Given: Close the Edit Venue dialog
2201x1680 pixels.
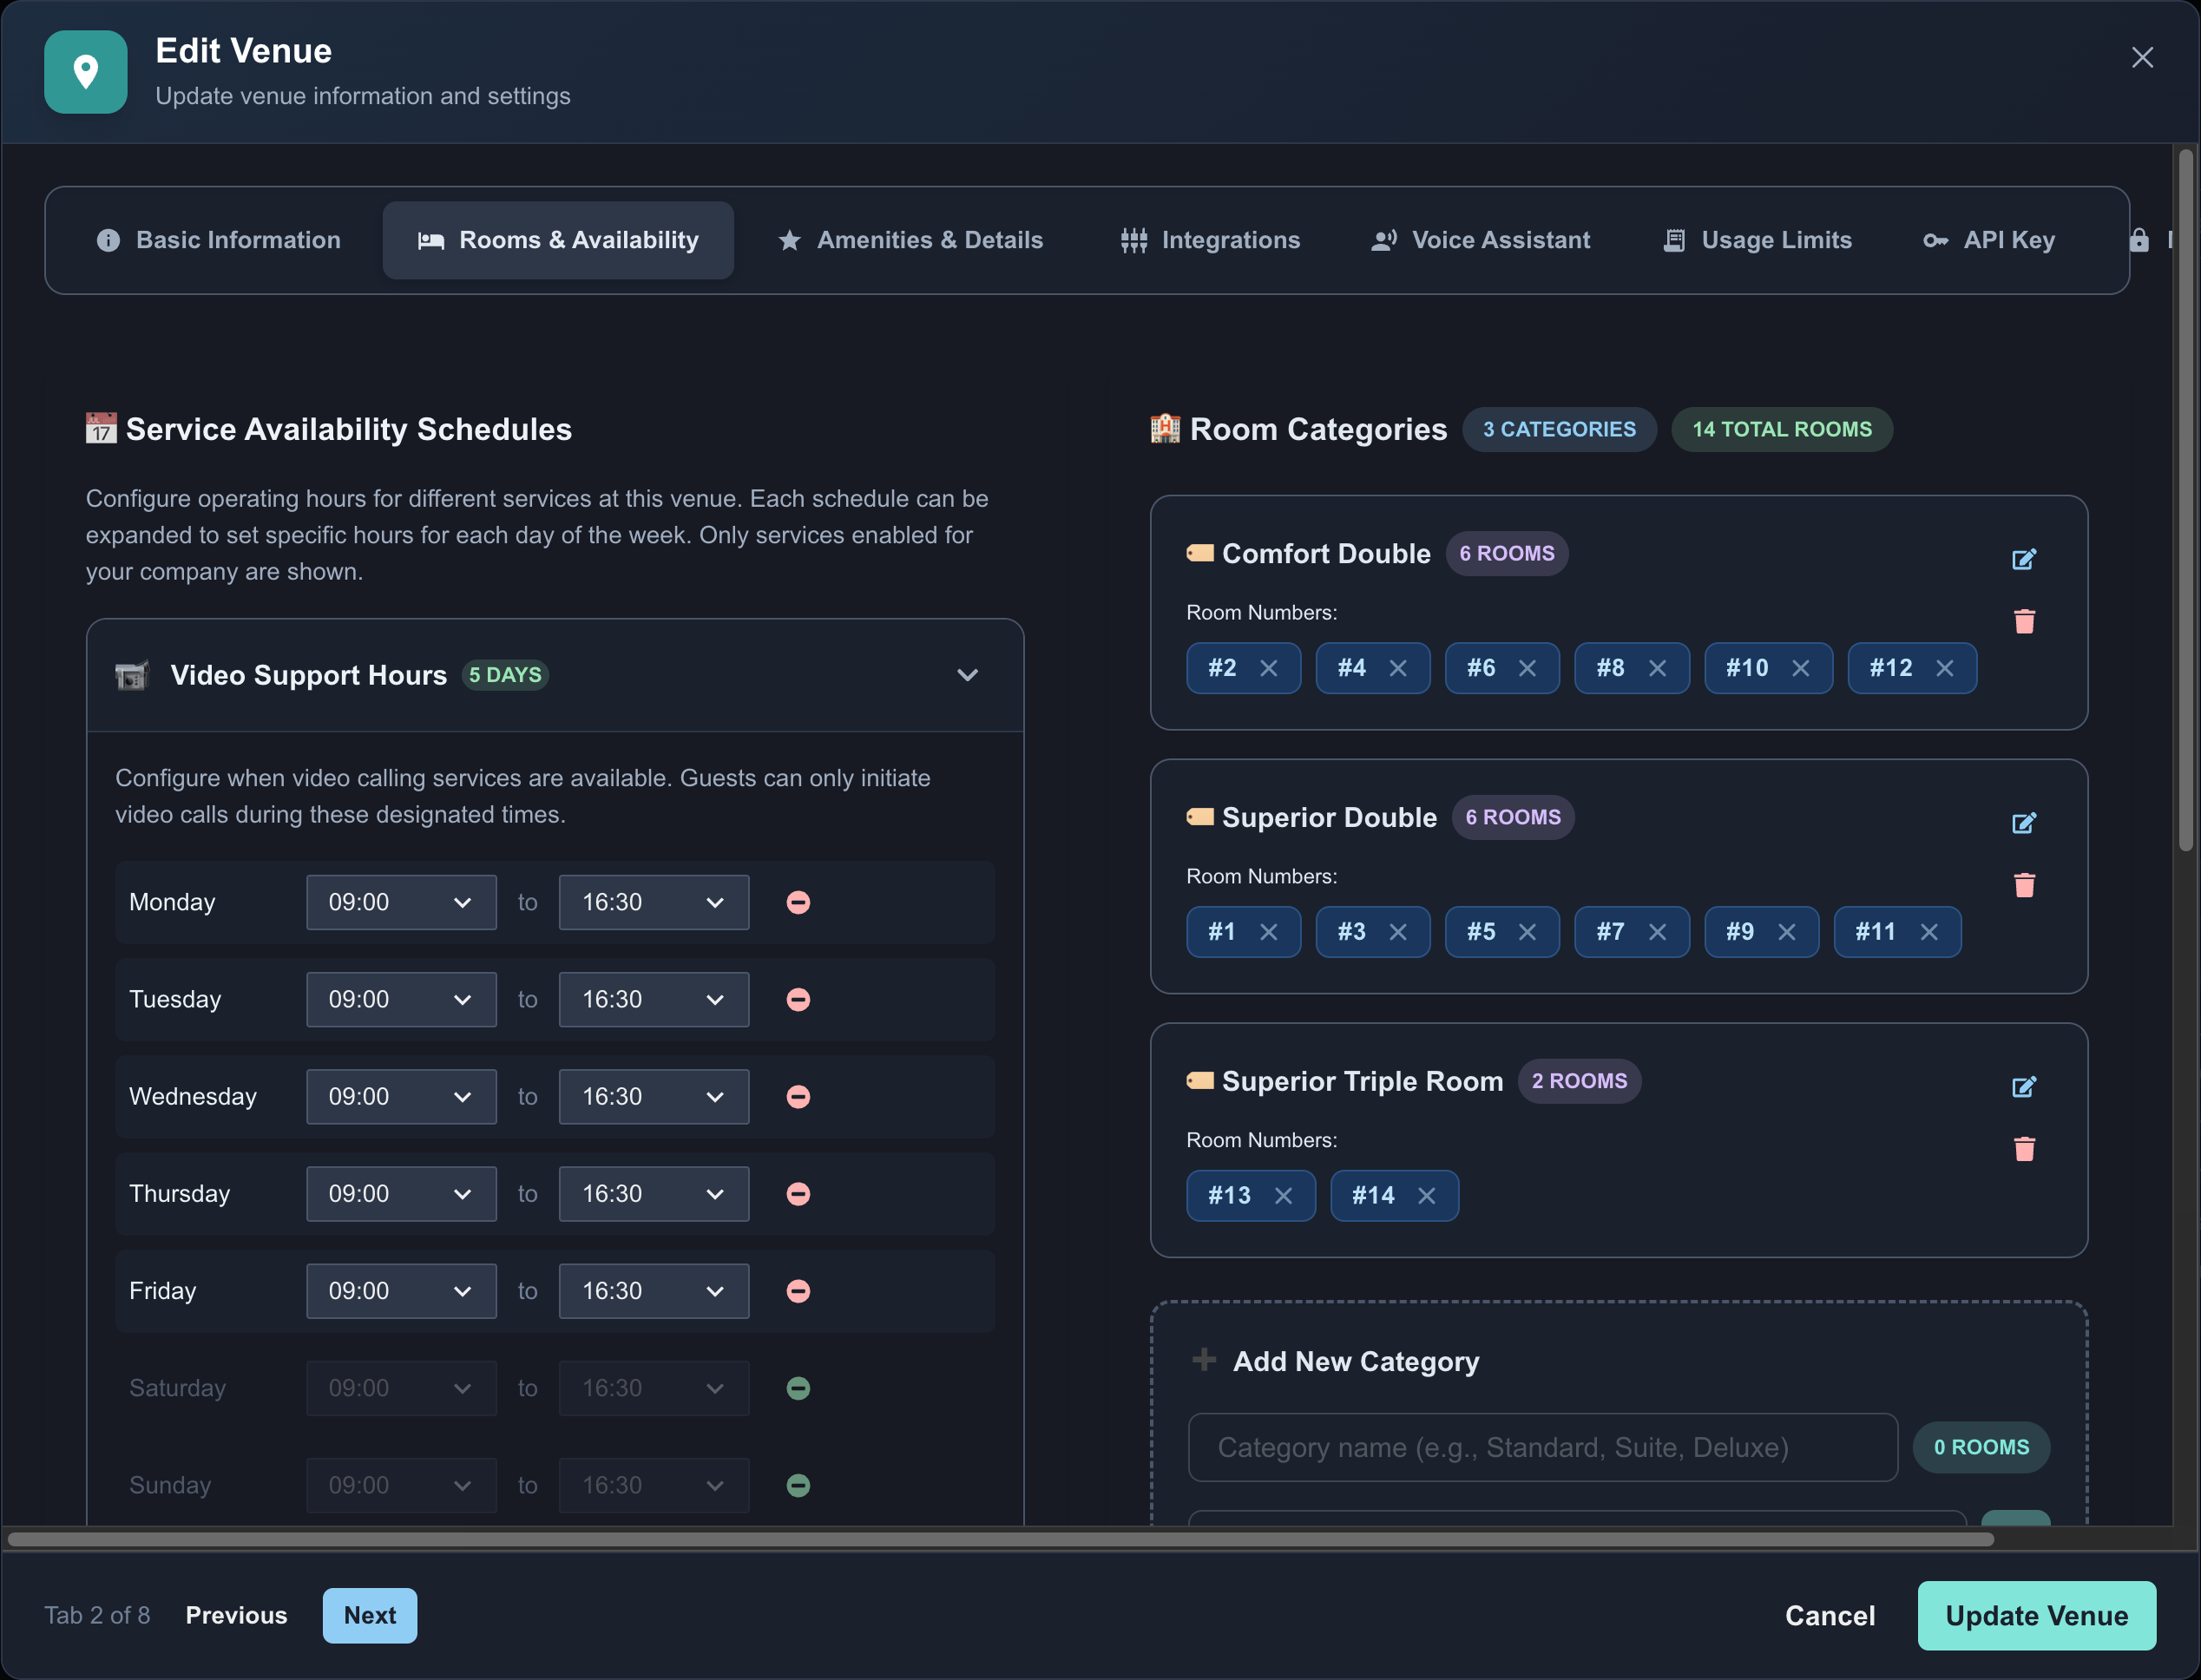Looking at the screenshot, I should pyautogui.click(x=2142, y=57).
